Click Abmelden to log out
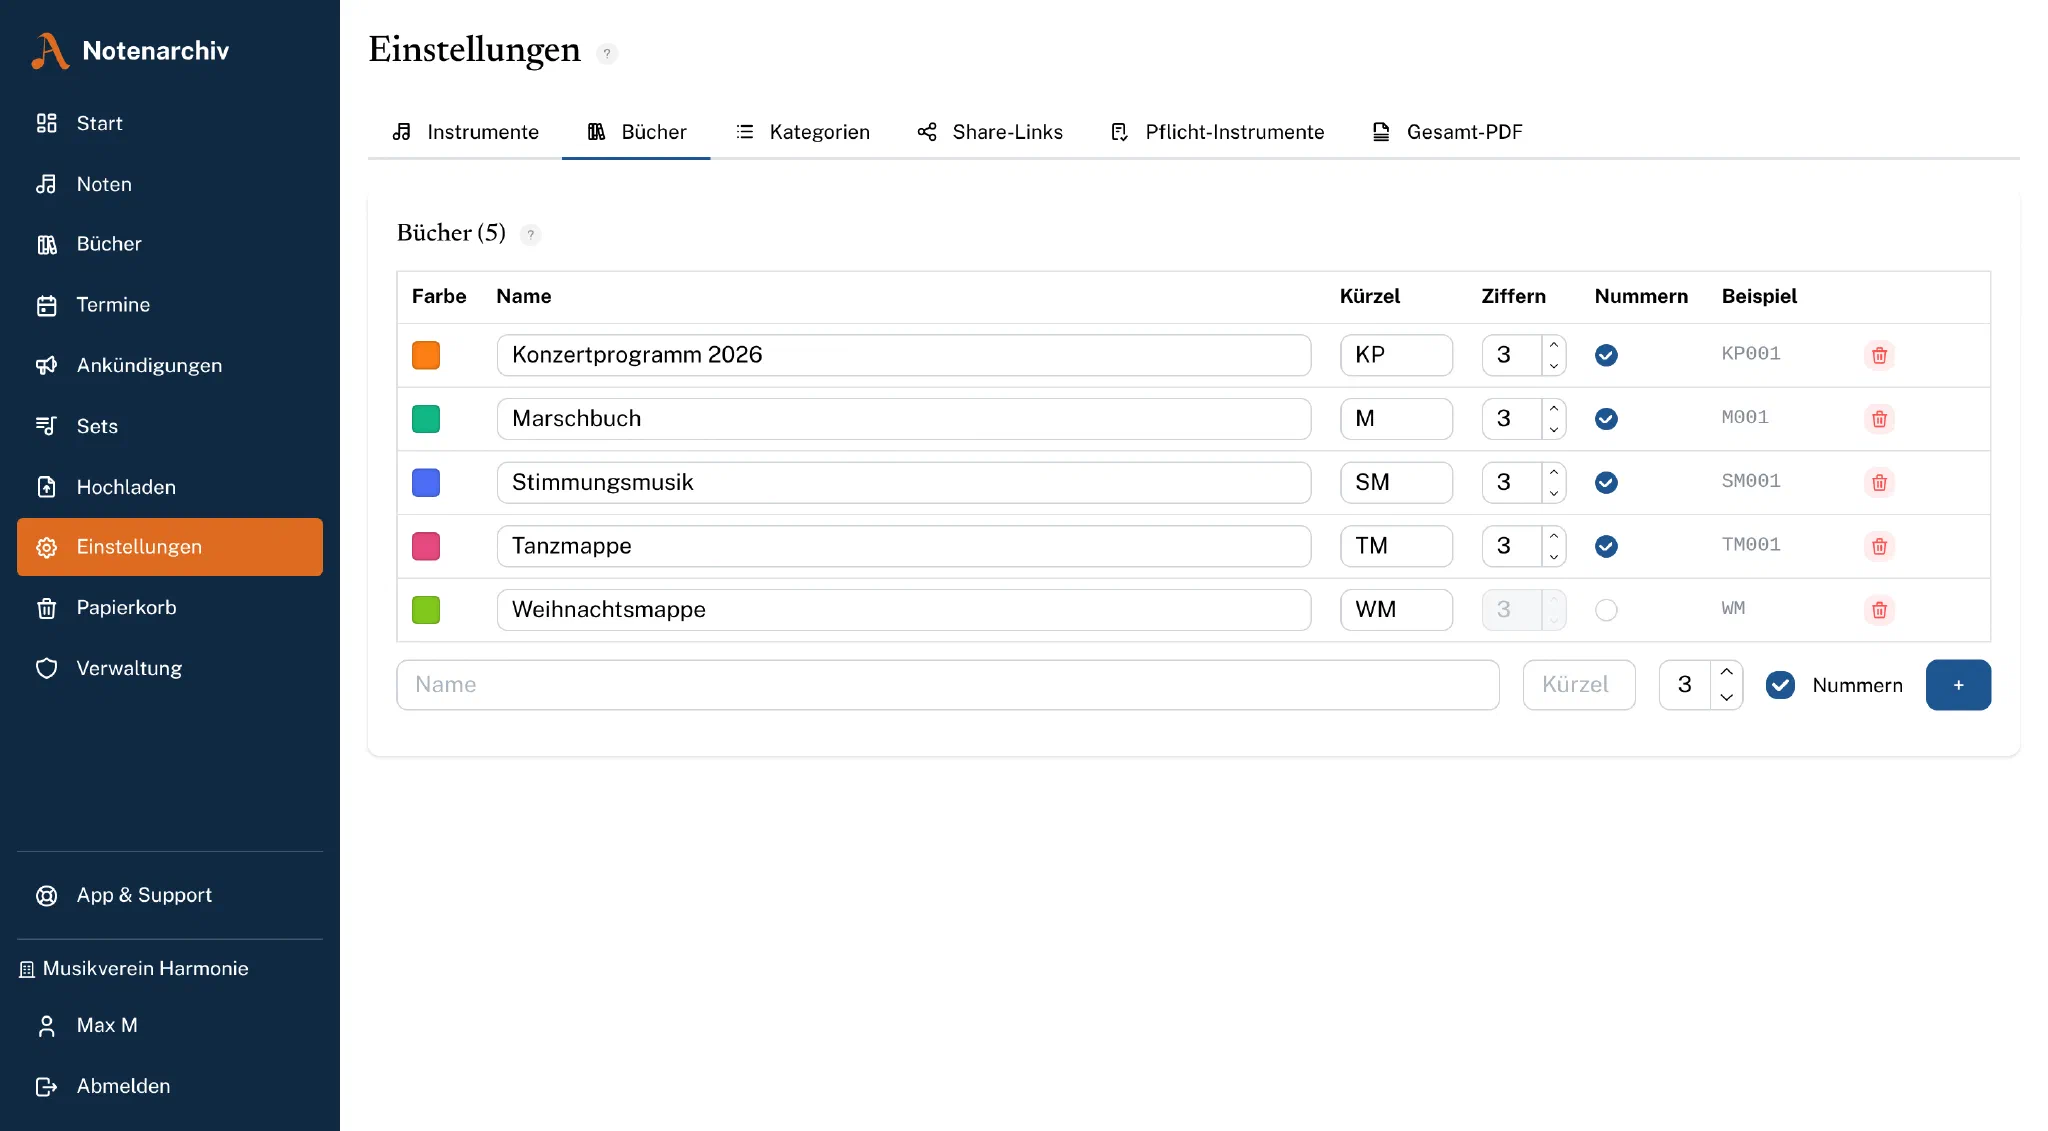2048x1131 pixels. tap(170, 1086)
